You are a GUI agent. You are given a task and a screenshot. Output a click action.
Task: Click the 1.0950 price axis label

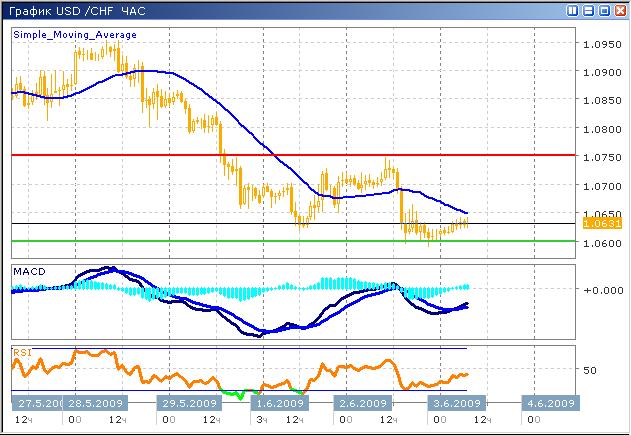tap(604, 44)
